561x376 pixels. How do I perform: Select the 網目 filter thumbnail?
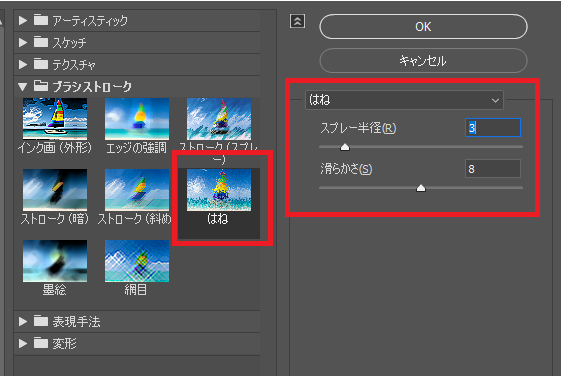tap(137, 261)
